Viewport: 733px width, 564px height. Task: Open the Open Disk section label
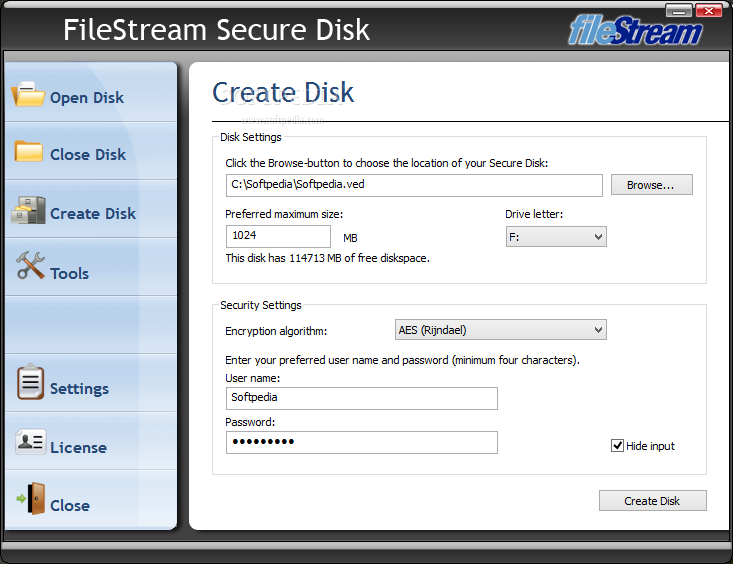[87, 98]
